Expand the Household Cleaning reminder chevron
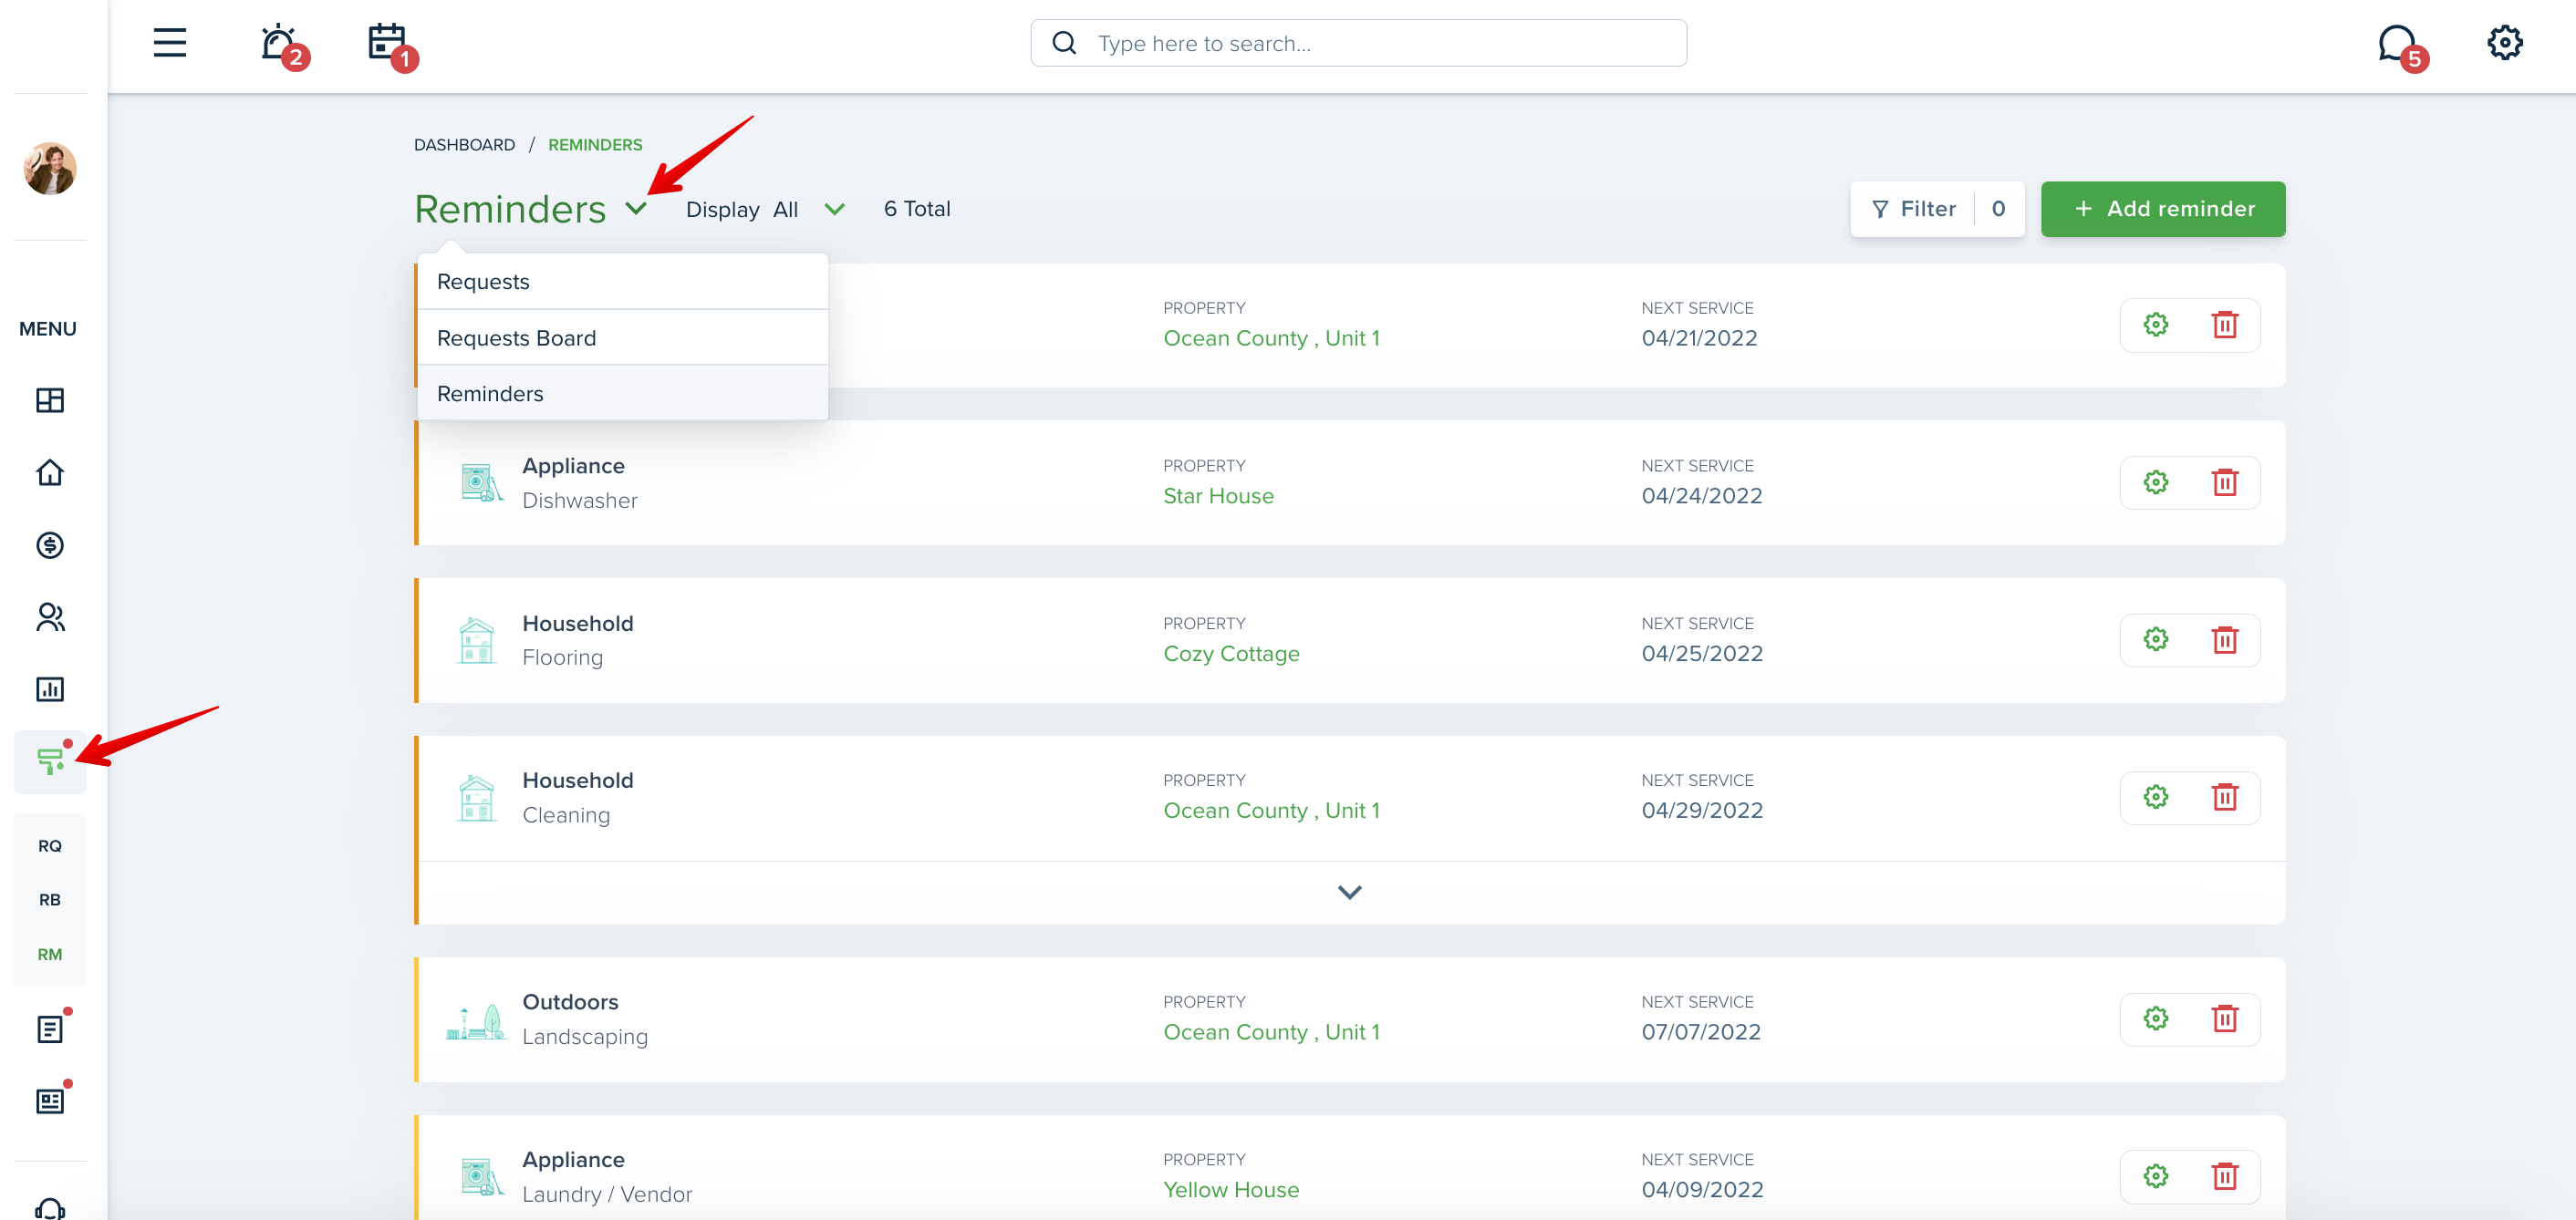2576x1220 pixels. pos(1349,892)
